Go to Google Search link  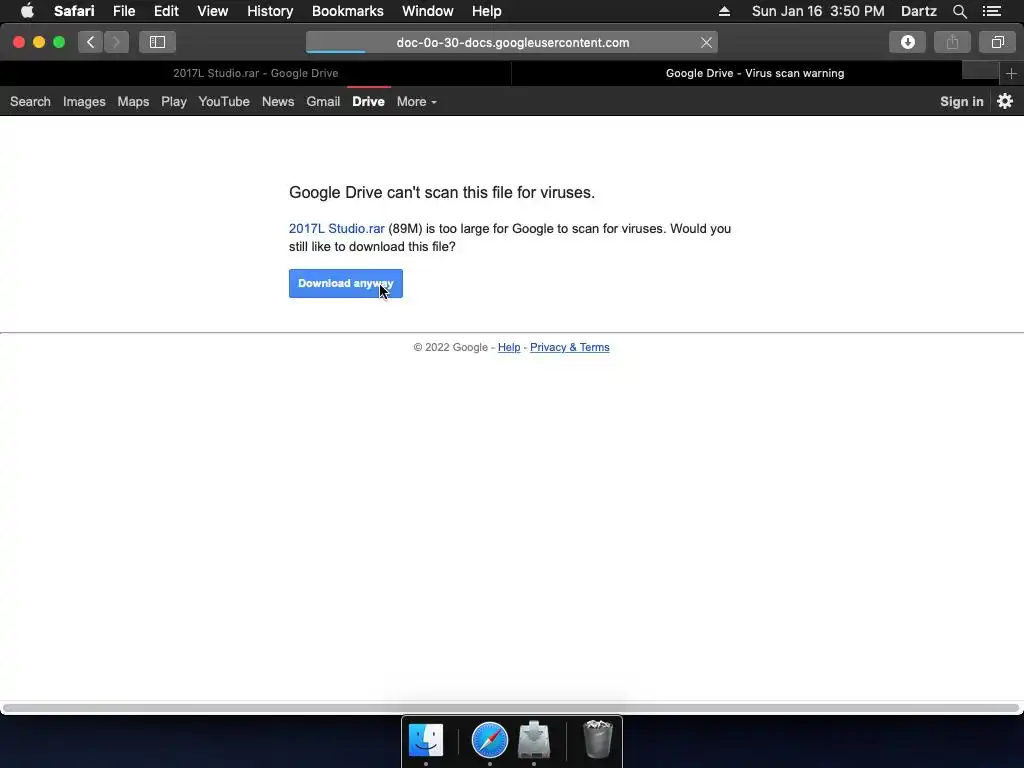[30, 101]
